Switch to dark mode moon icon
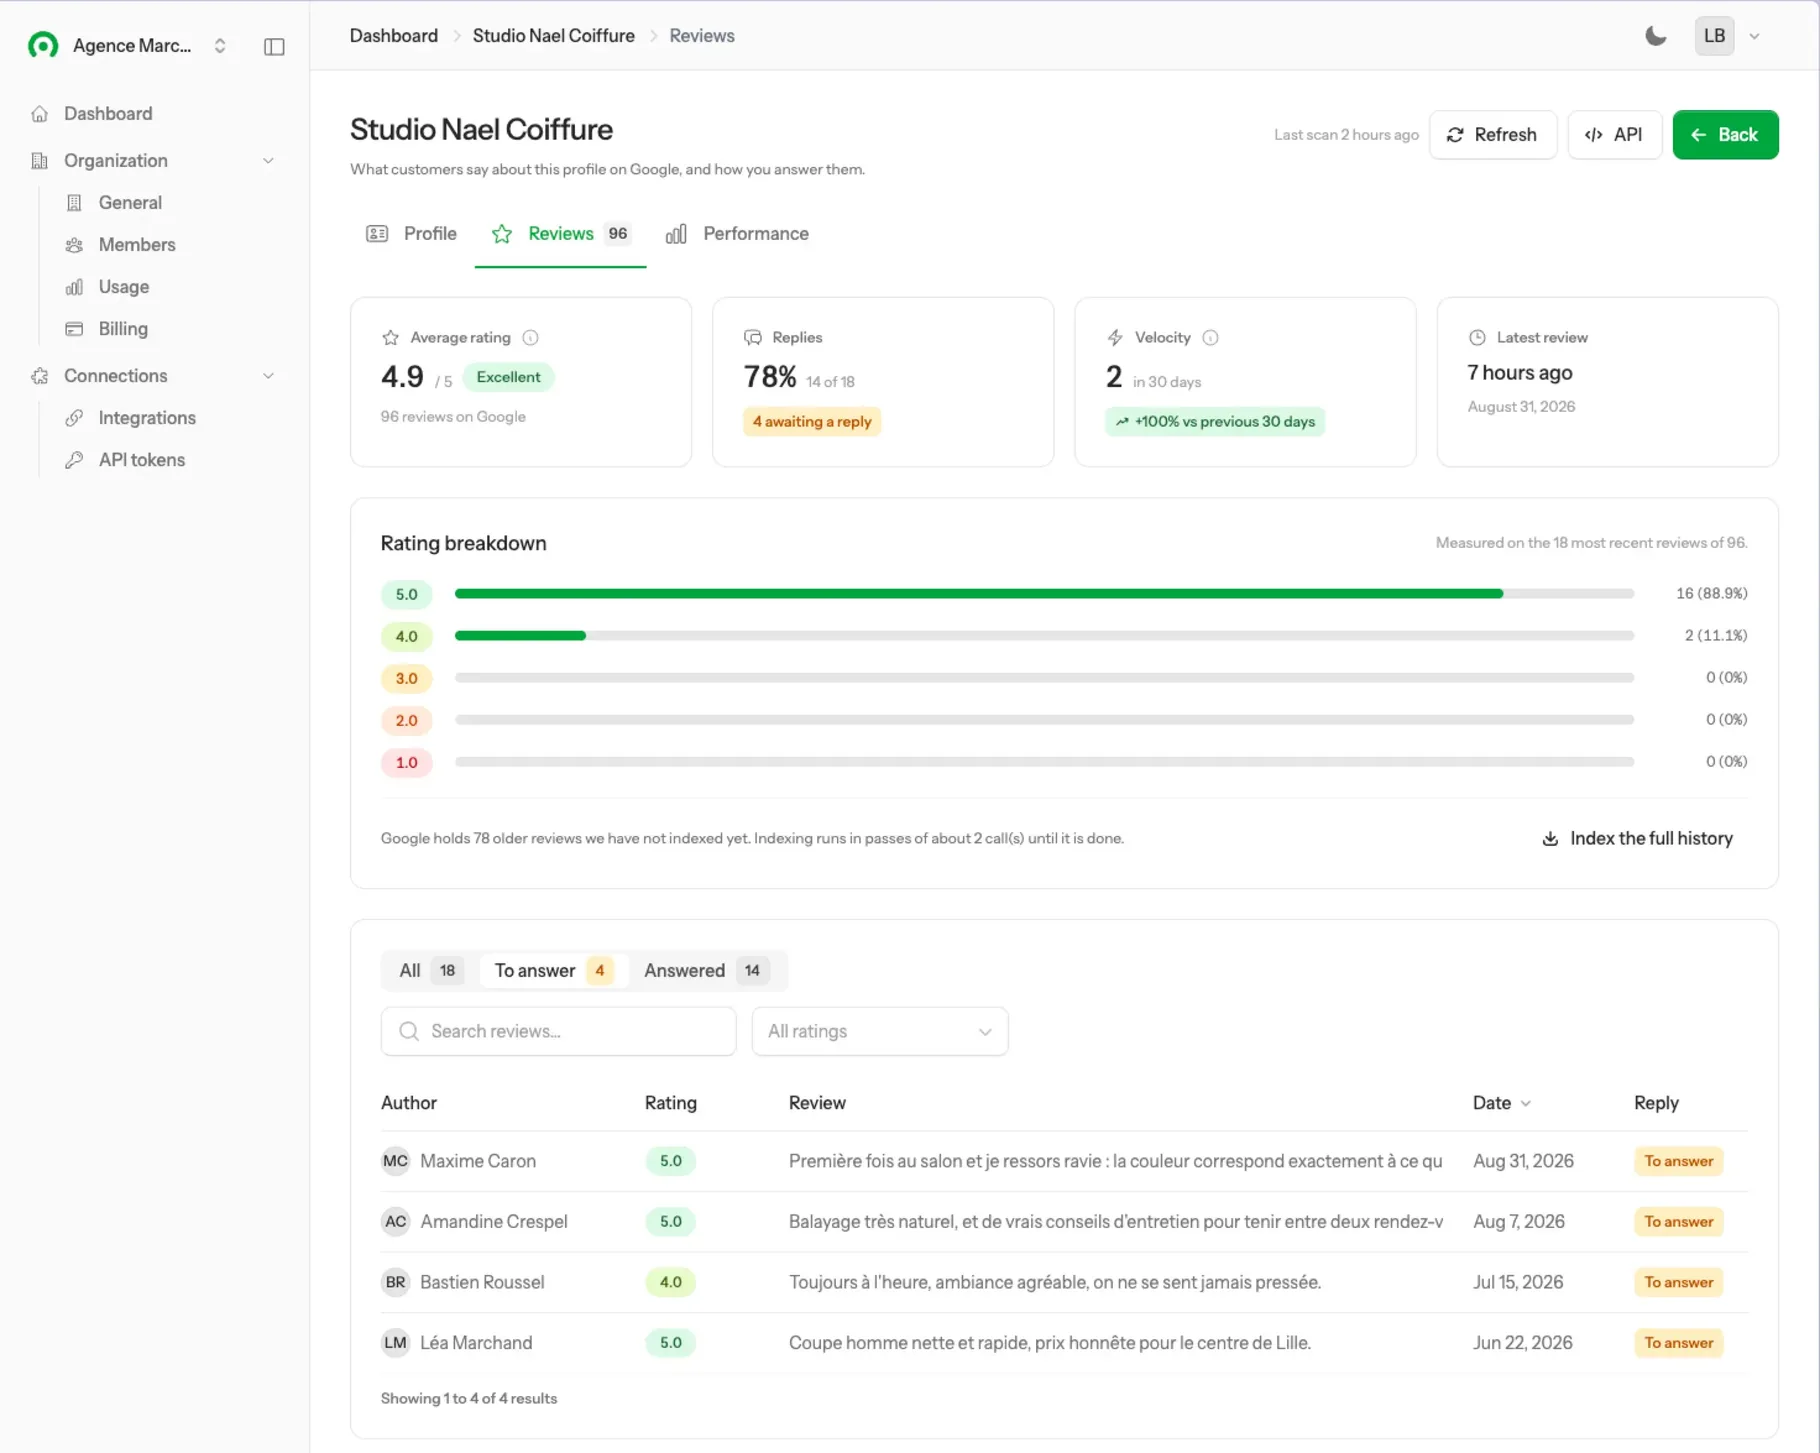1820x1453 pixels. pyautogui.click(x=1656, y=36)
